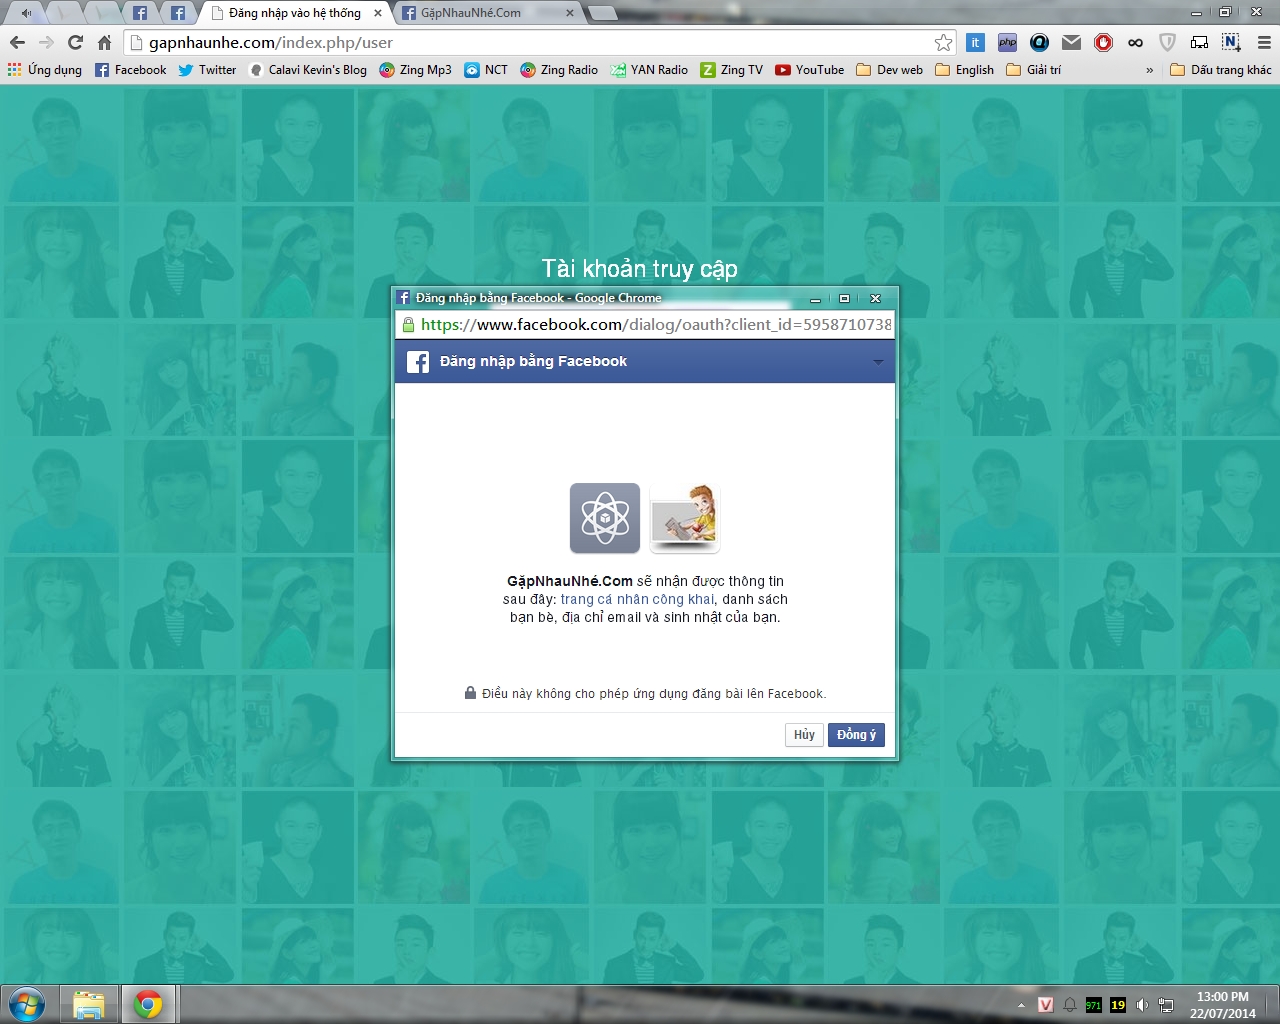Screen dimensions: 1280x1024
Task: Select the Đăng nhập vào hệ thống tab
Action: pos(294,13)
